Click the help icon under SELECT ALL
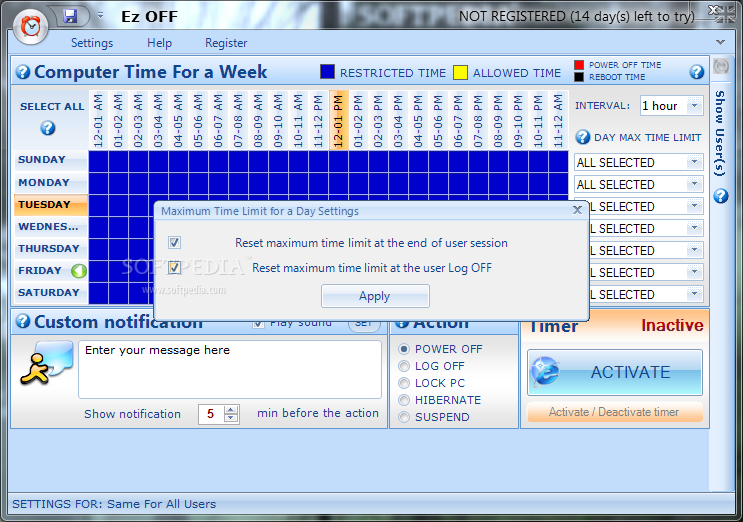This screenshot has height=522, width=743. click(48, 128)
